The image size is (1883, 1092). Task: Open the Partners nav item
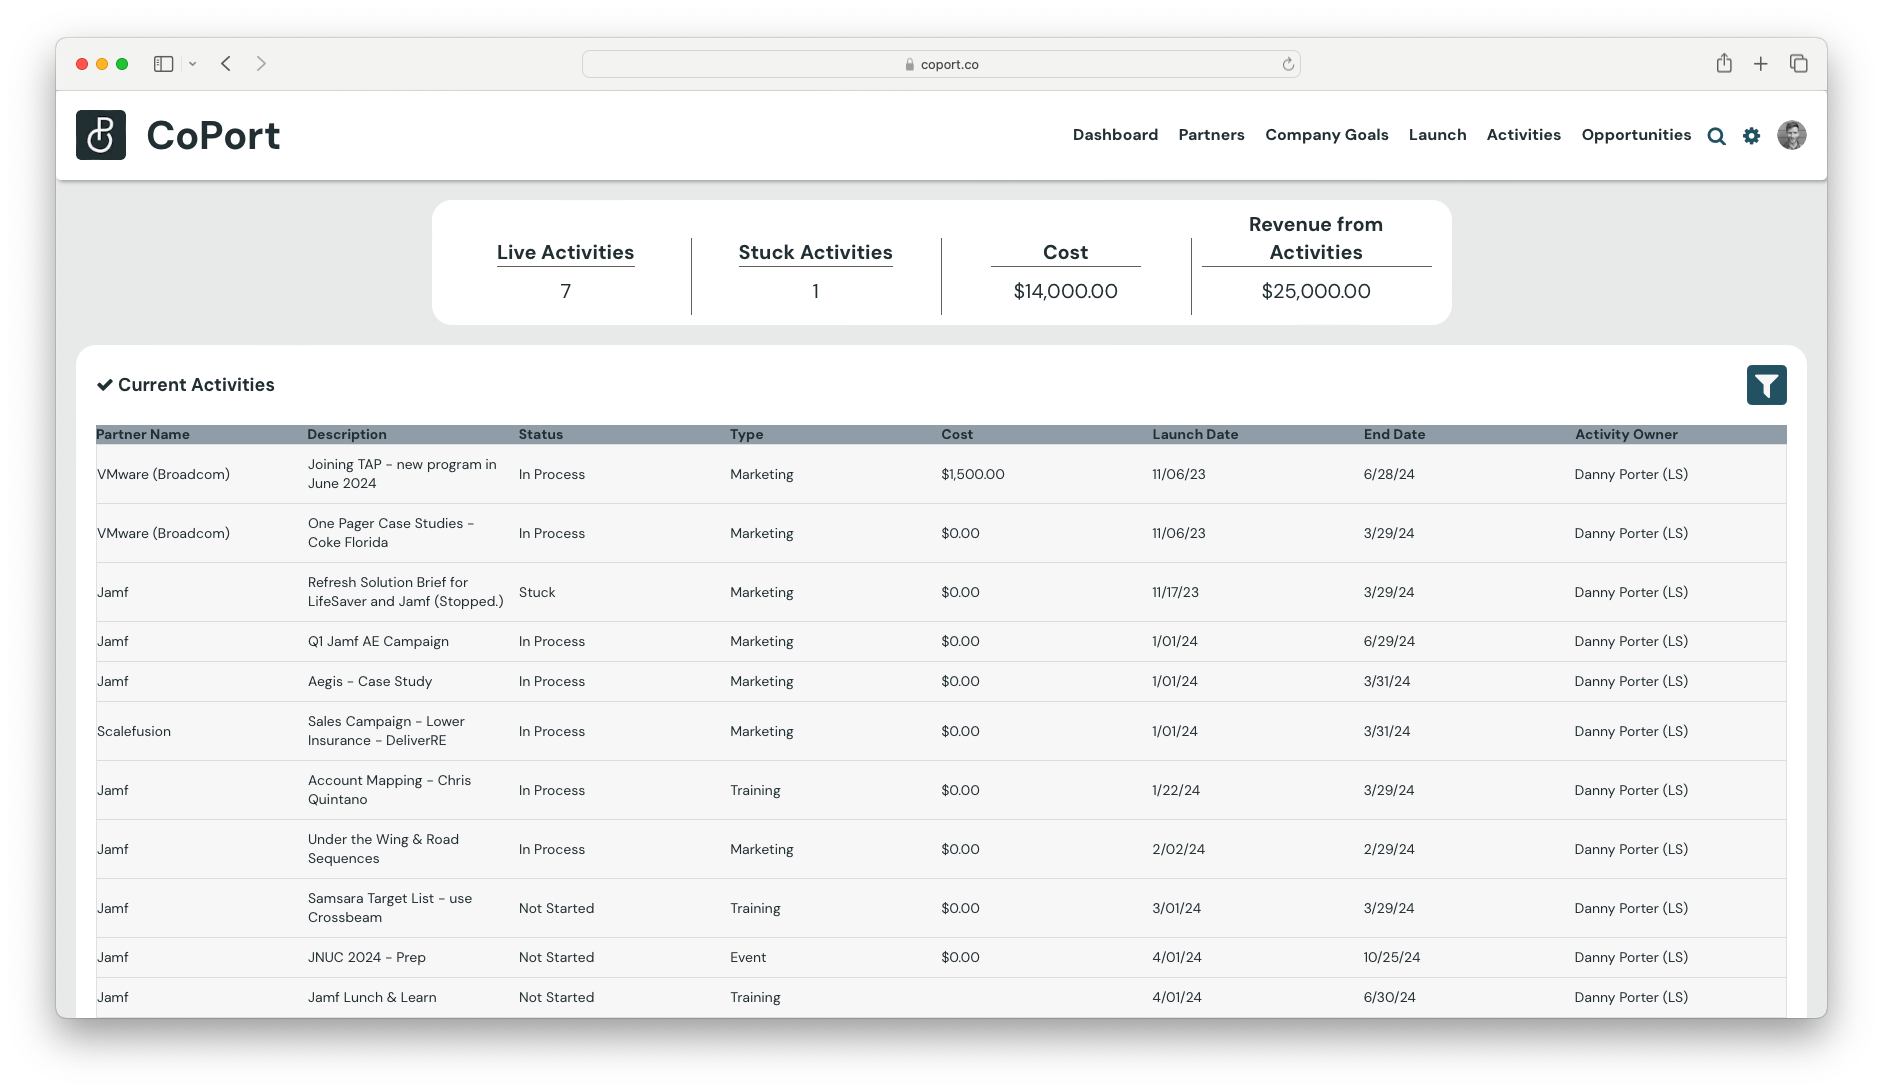1211,135
